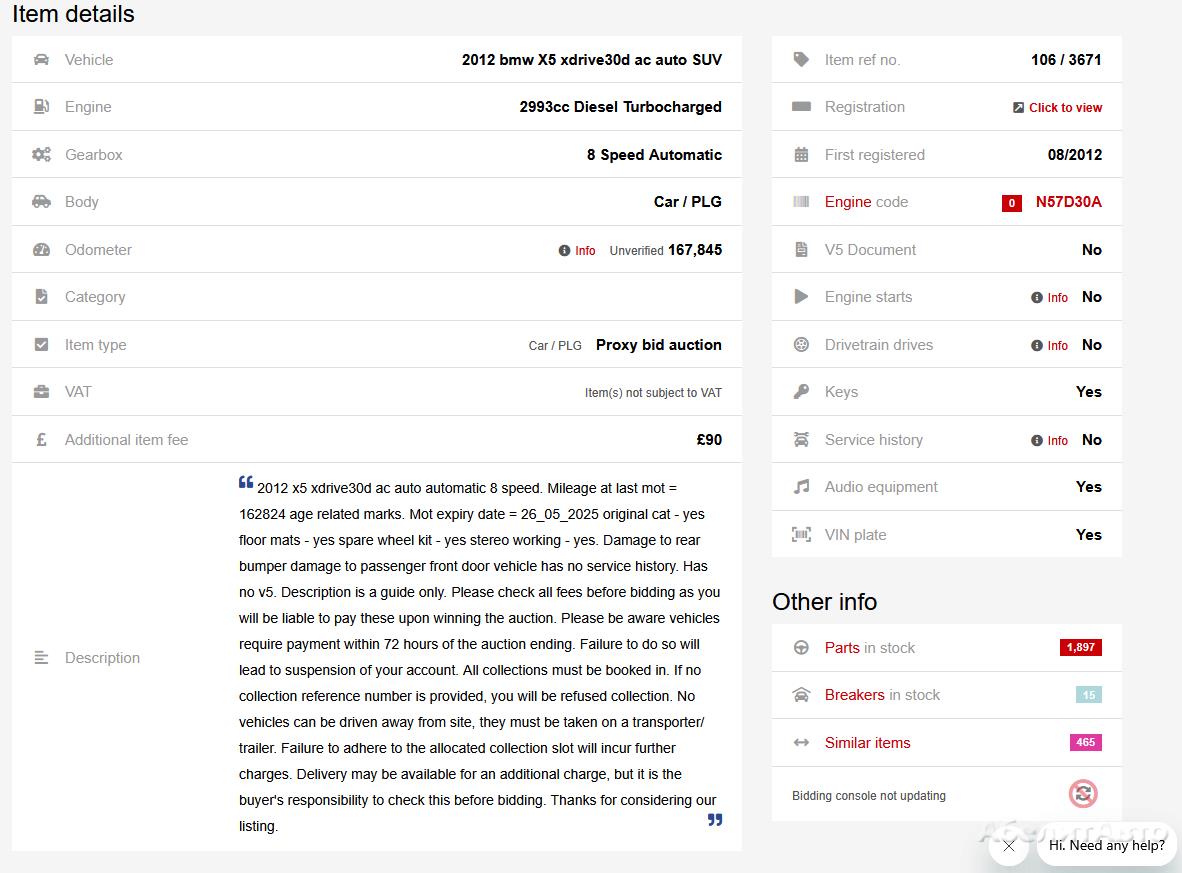
Task: Click the Similar items arrows icon
Action: click(x=801, y=743)
